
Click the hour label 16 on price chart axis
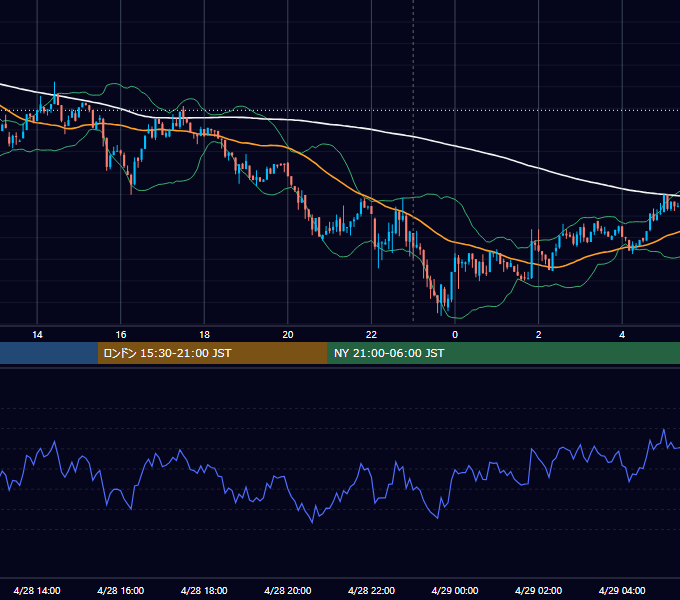(121, 335)
